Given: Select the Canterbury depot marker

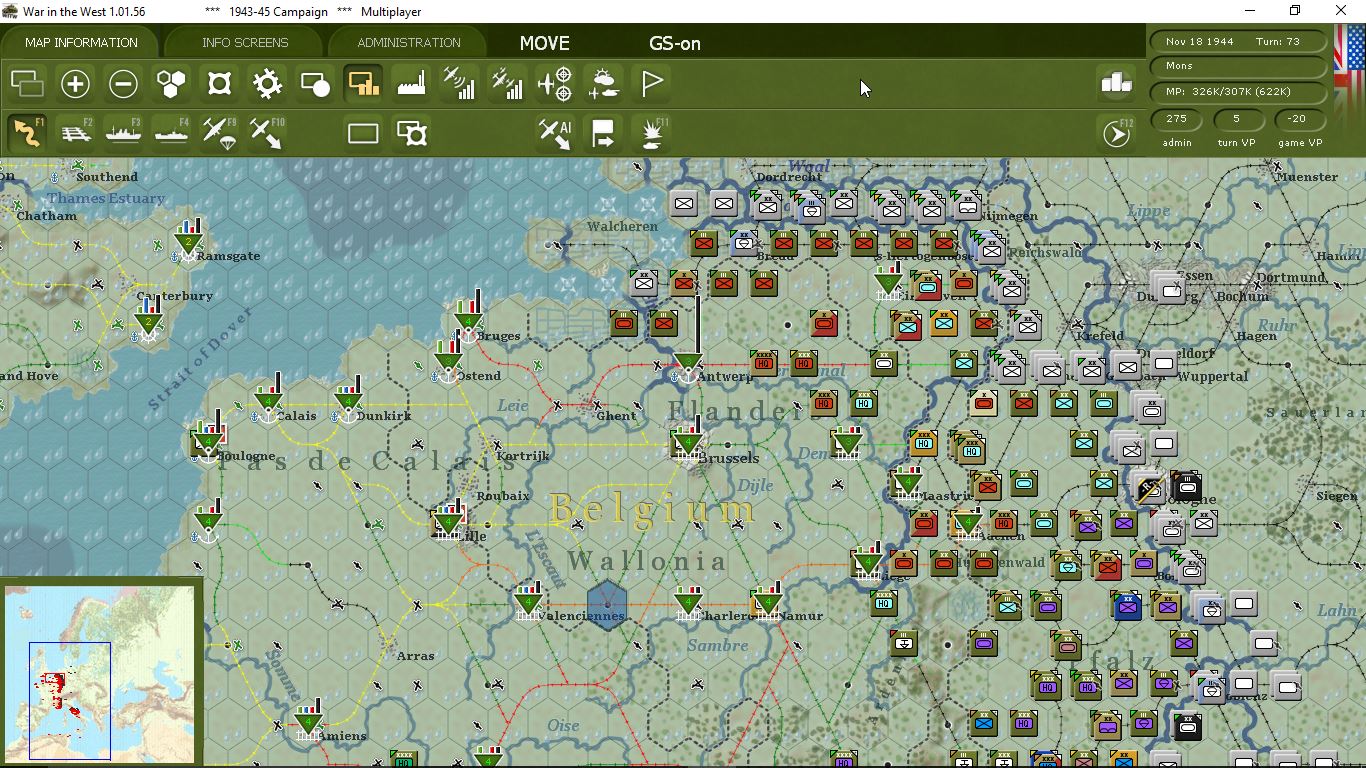Looking at the screenshot, I should coord(148,320).
